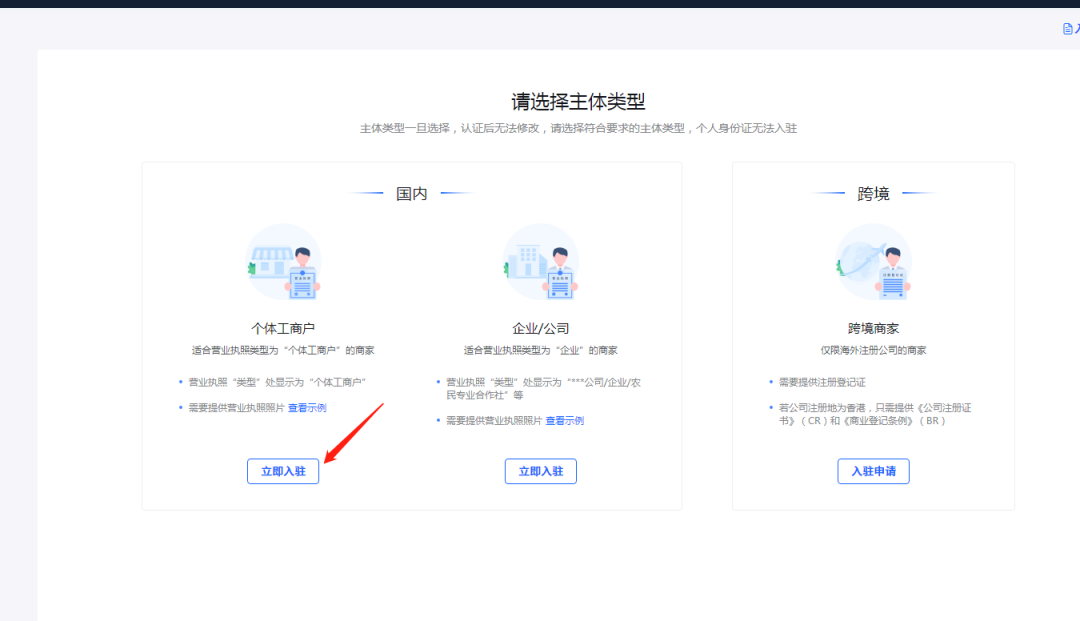Click the 个体工商户 type title
Viewport: 1080px width, 621px height.
283,328
